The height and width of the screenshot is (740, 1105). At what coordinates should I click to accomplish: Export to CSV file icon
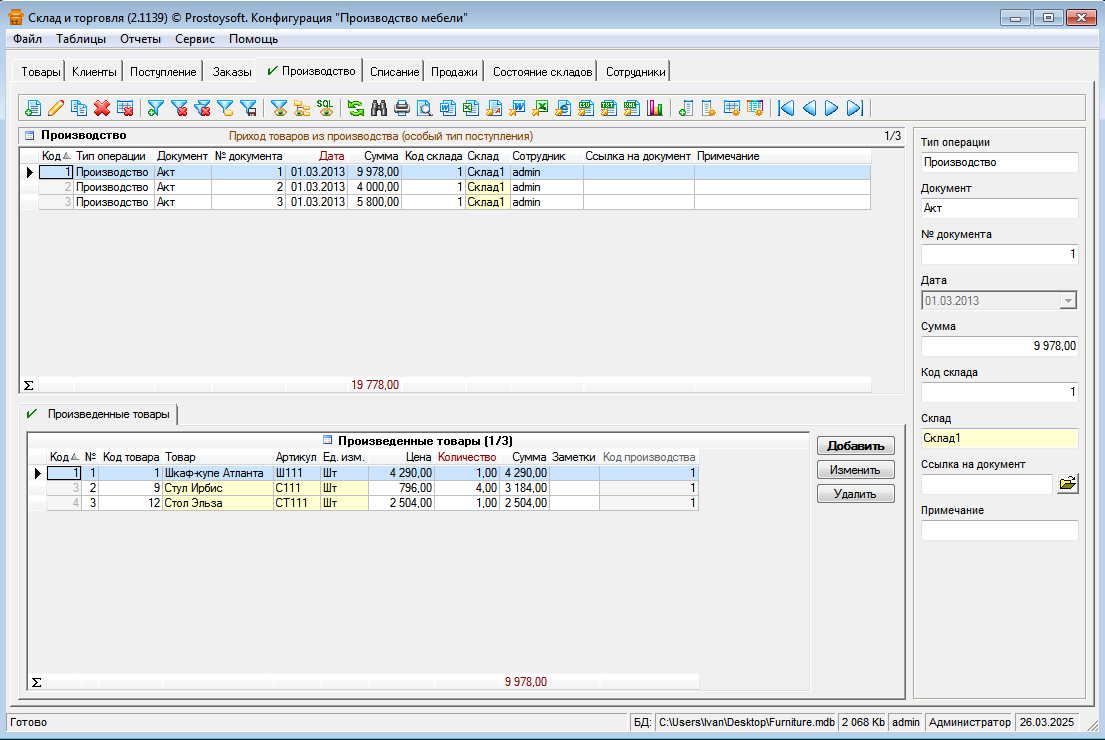(586, 108)
